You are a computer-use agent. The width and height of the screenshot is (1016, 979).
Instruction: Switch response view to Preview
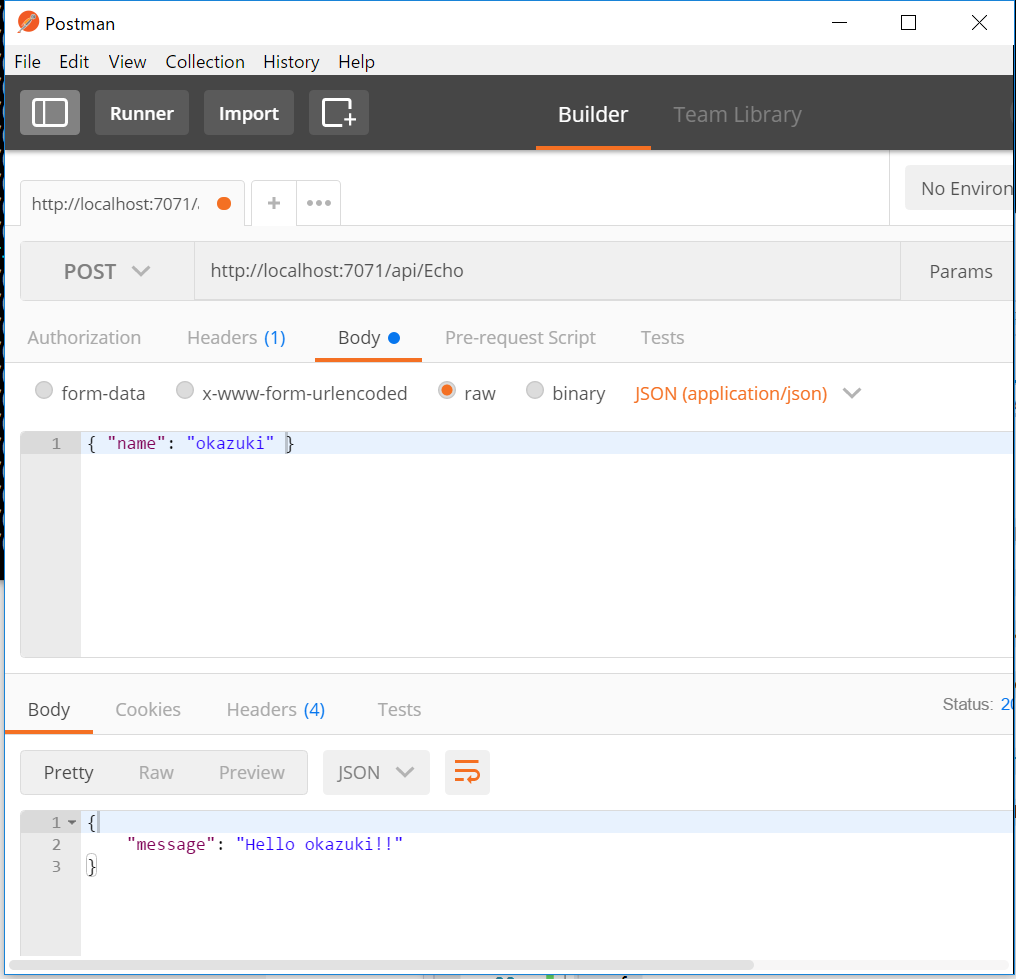[x=251, y=772]
